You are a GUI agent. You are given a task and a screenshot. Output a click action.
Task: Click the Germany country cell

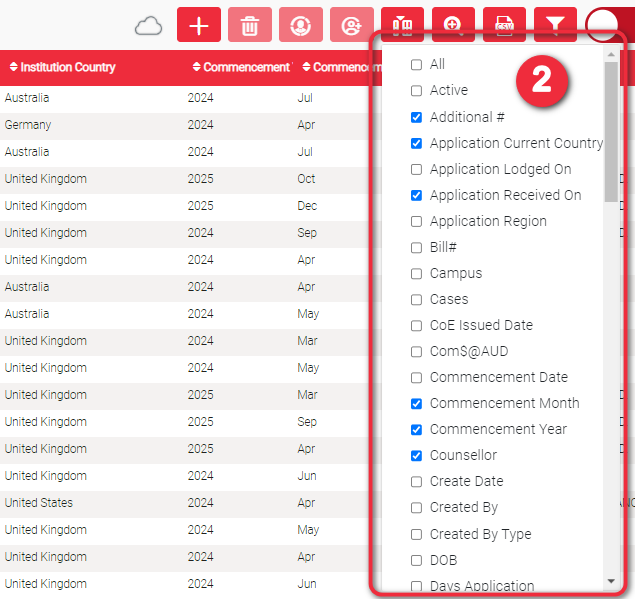28,125
